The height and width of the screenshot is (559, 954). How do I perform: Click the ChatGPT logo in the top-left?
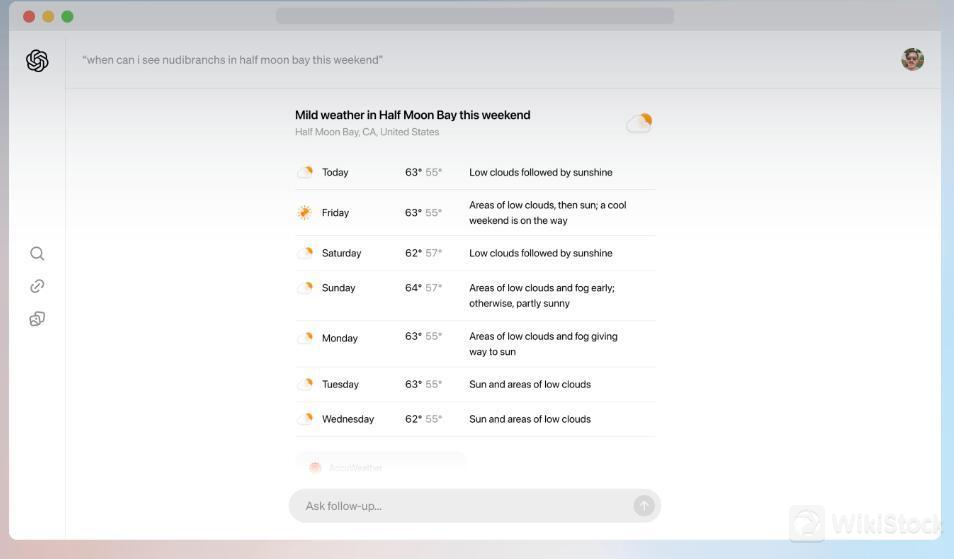point(37,61)
